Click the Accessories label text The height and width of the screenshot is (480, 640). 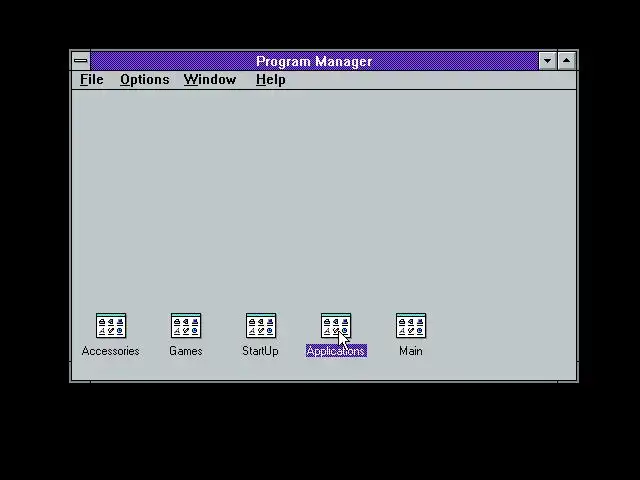click(111, 351)
